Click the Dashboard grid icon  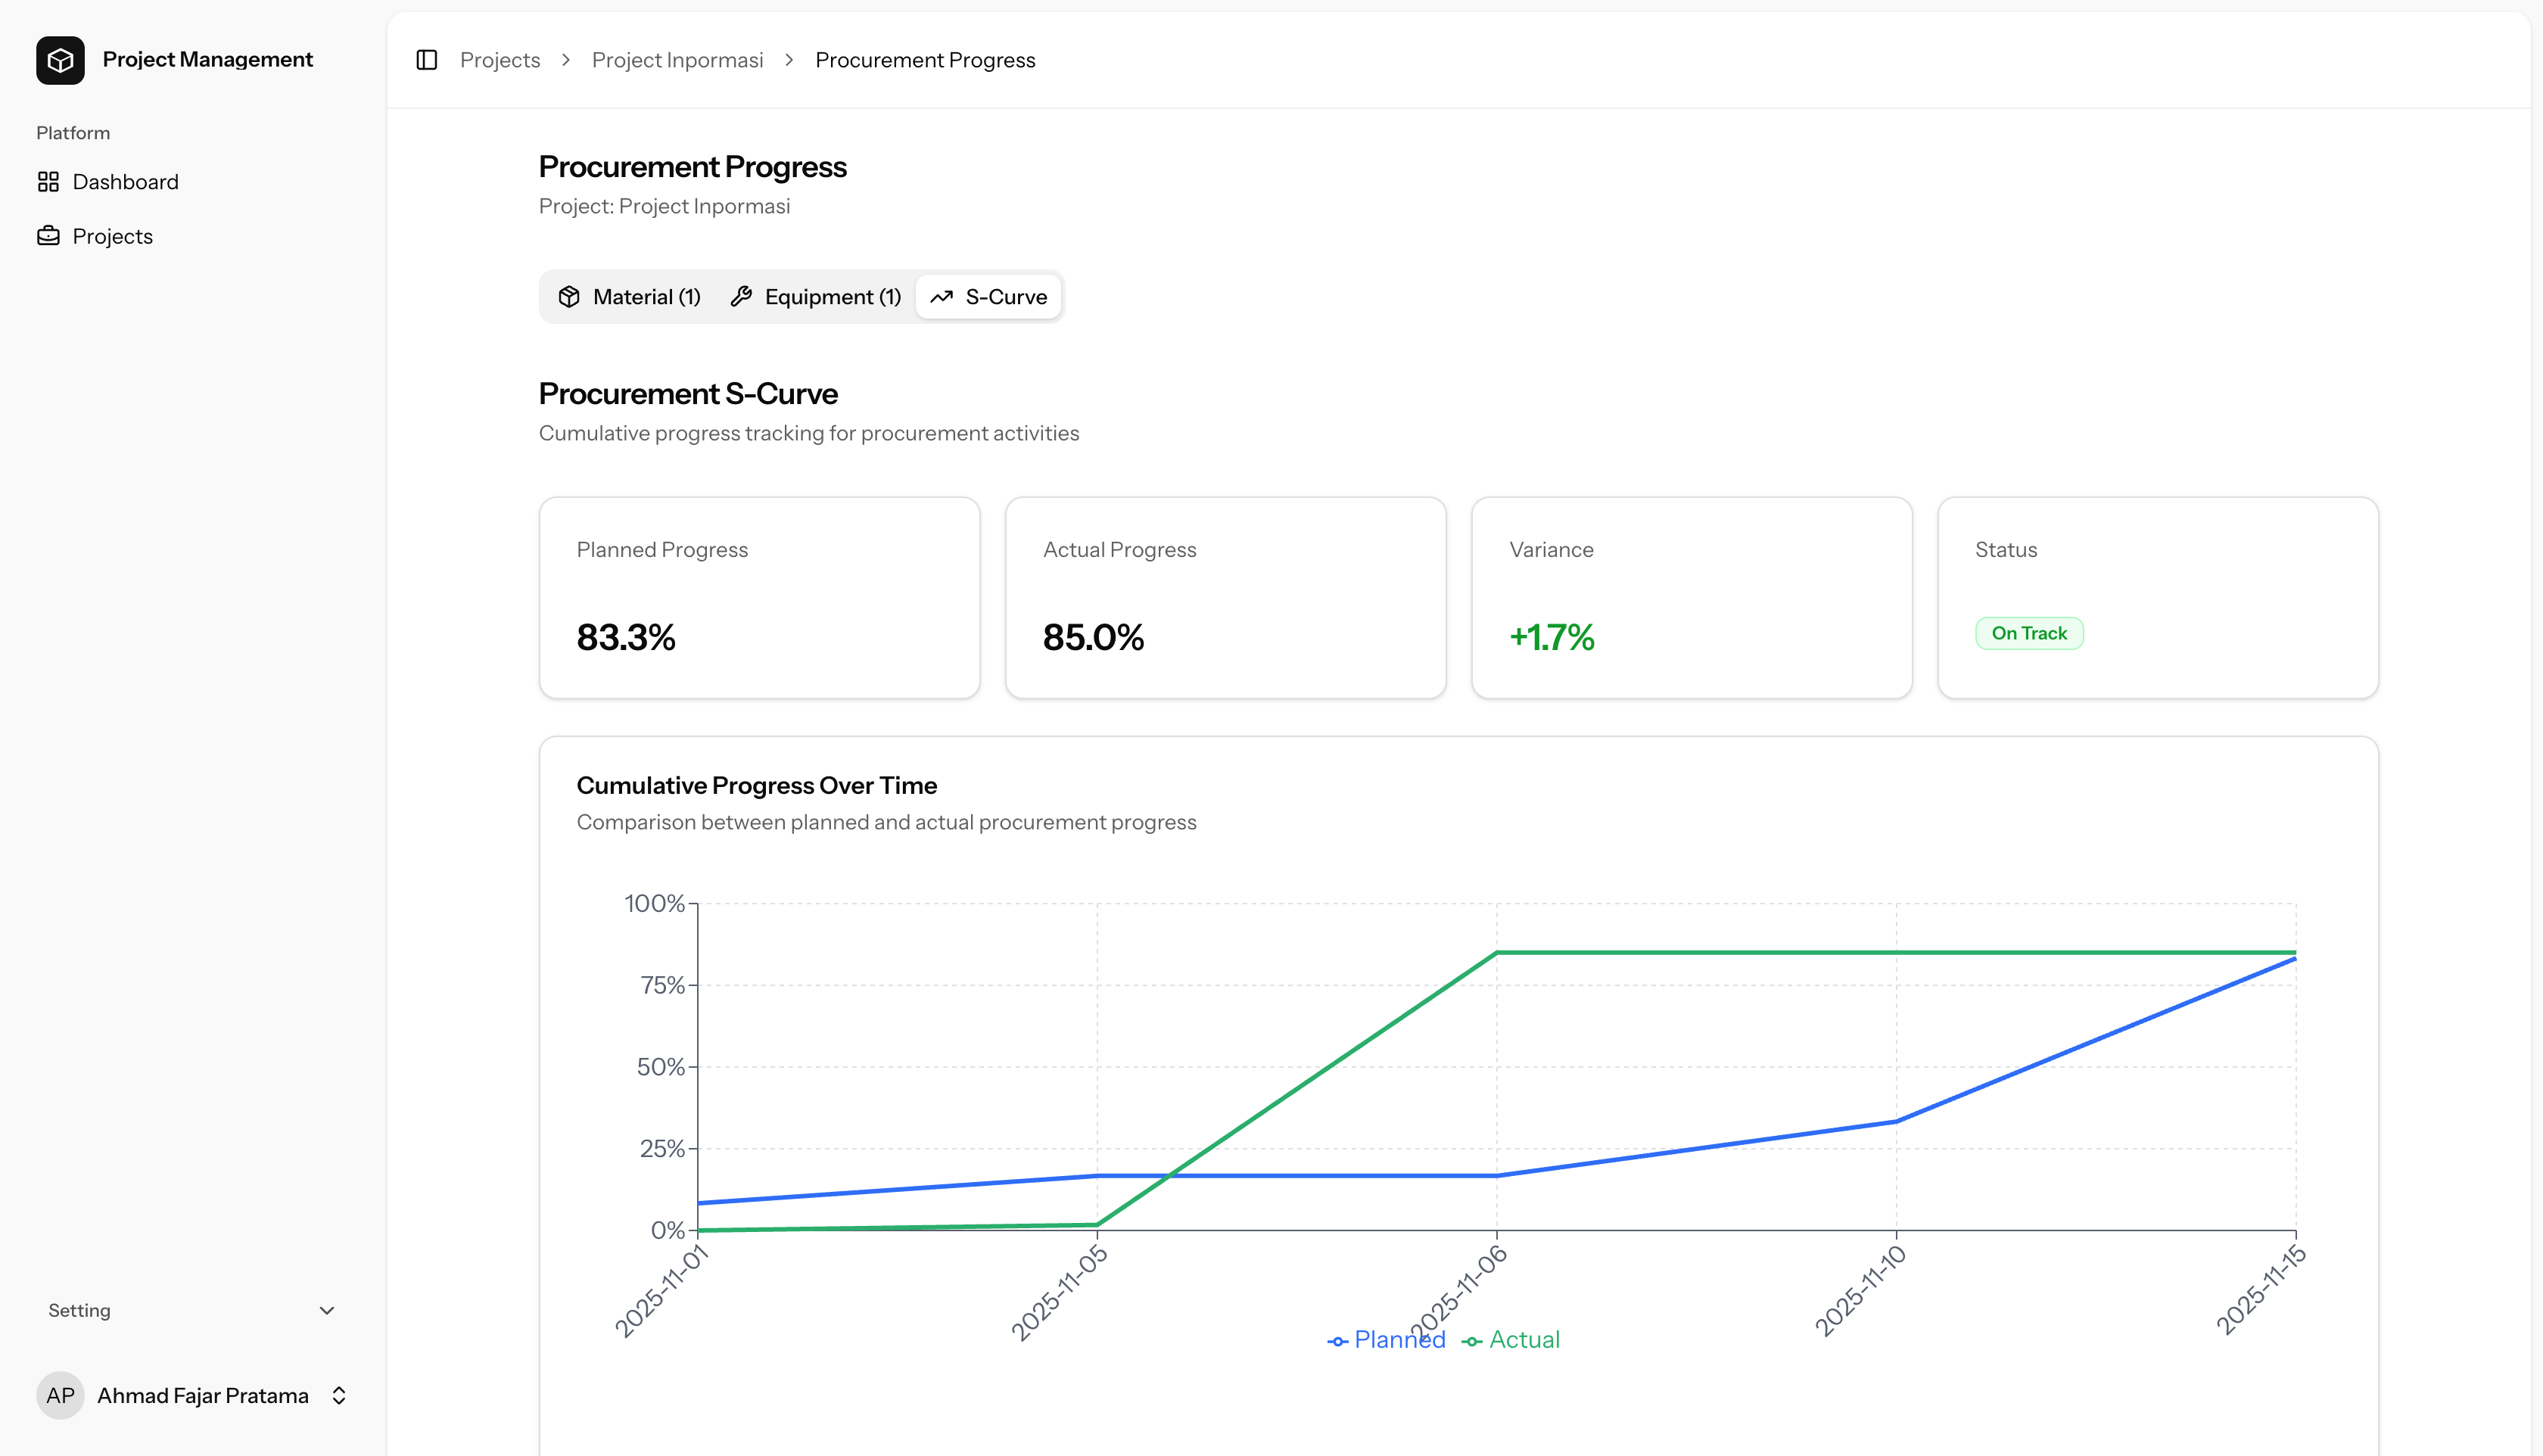click(48, 182)
